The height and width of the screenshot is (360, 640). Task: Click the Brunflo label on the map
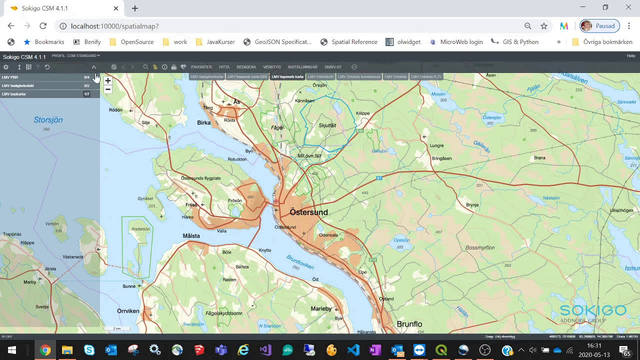pos(409,324)
